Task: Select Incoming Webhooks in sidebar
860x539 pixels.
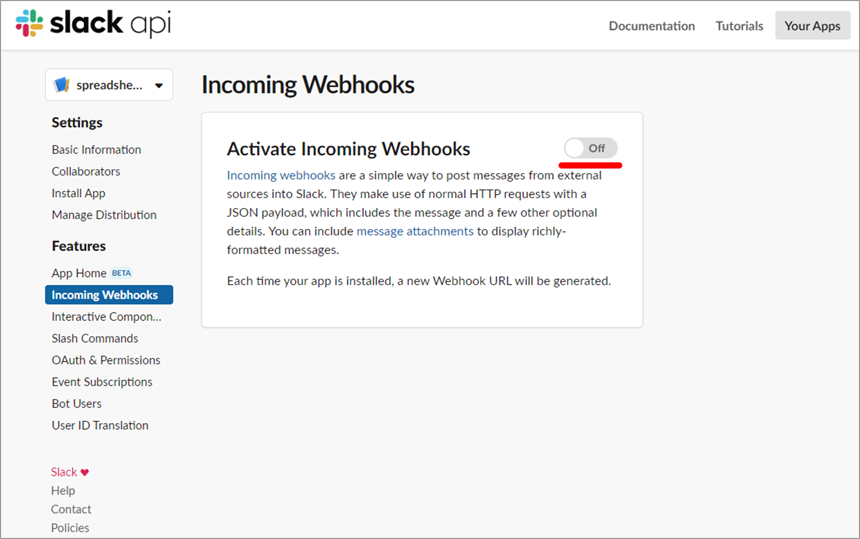Action: tap(109, 295)
